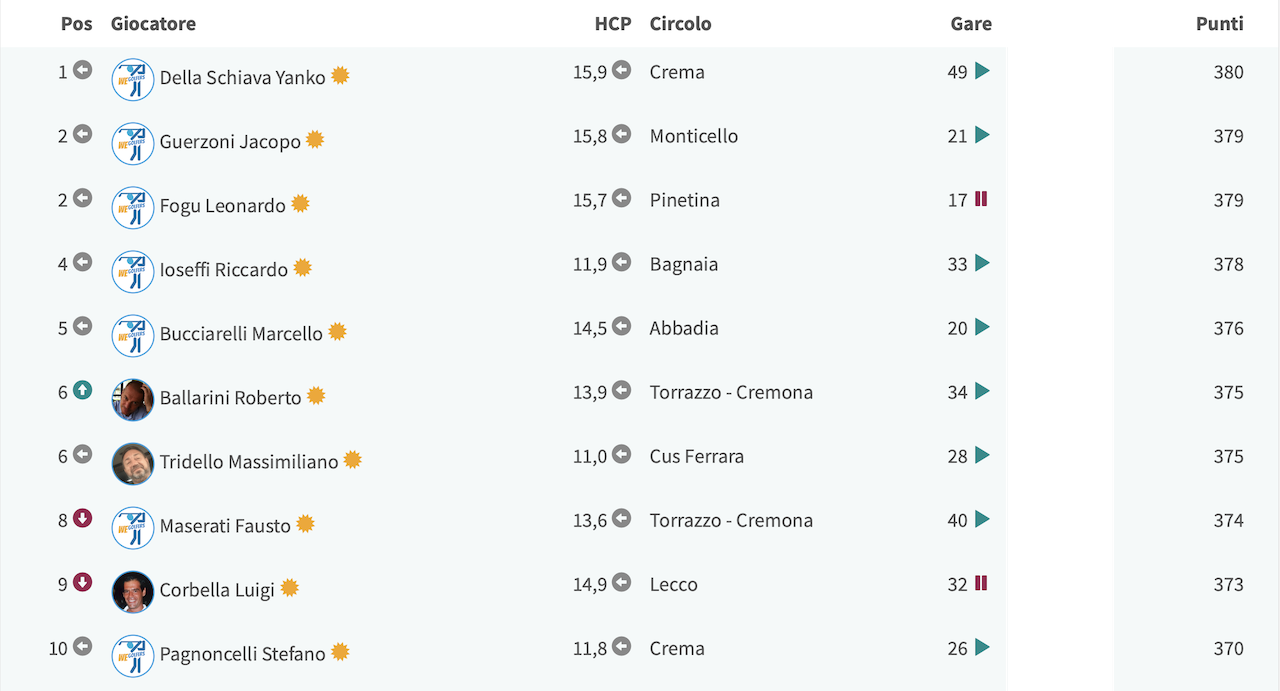
Task: Click the pause icon beside Corbella Luigi's 32 gare
Action: point(981,583)
